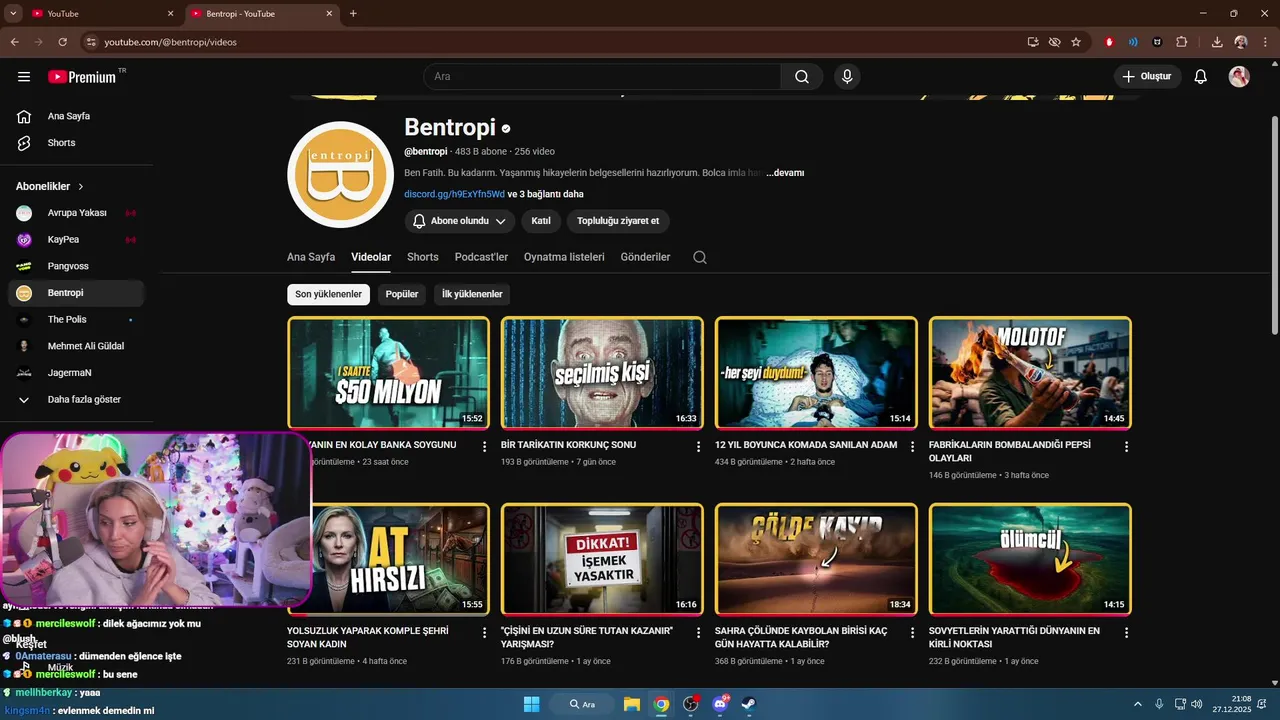This screenshot has height=720, width=1280.
Task: Open options for ÇİŞİNİ EN UZUN SÜRE video
Action: pos(698,633)
